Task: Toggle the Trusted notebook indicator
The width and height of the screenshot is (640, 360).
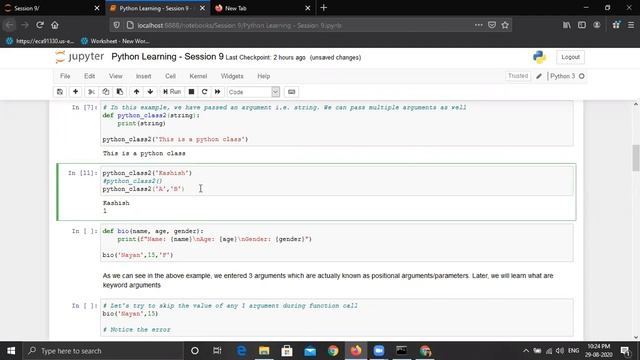Action: [x=518, y=76]
